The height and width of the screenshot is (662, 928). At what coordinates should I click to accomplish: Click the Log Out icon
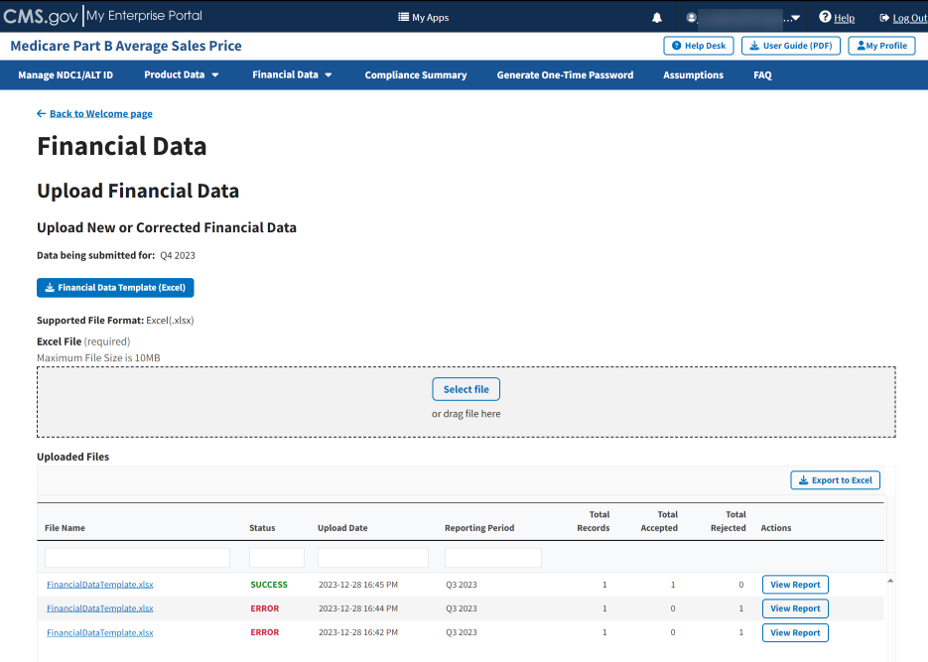884,18
